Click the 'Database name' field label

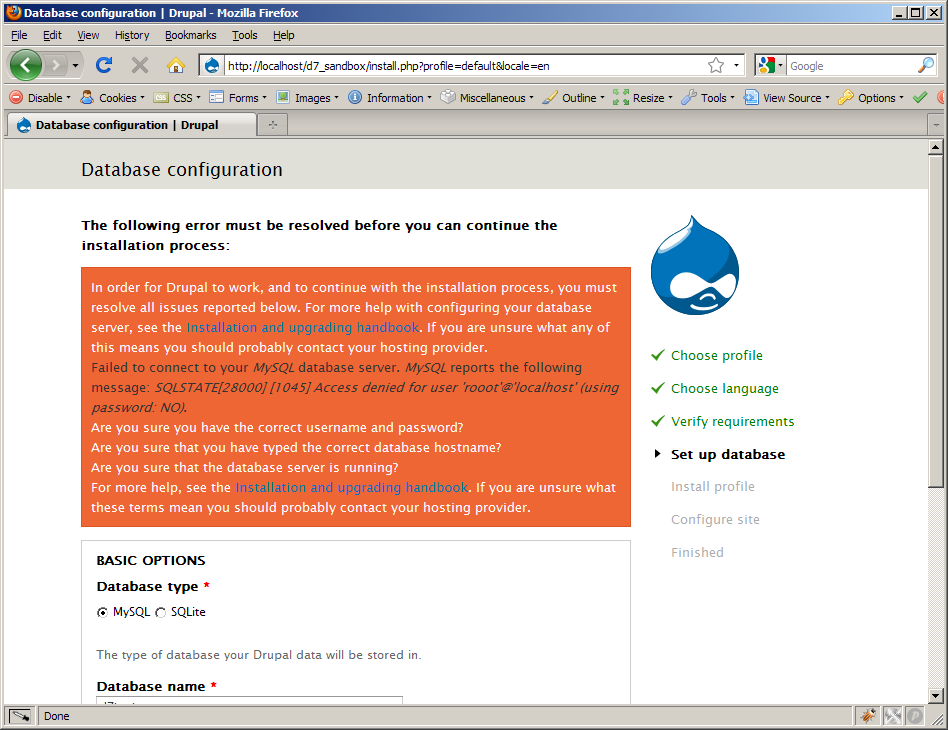coord(151,686)
